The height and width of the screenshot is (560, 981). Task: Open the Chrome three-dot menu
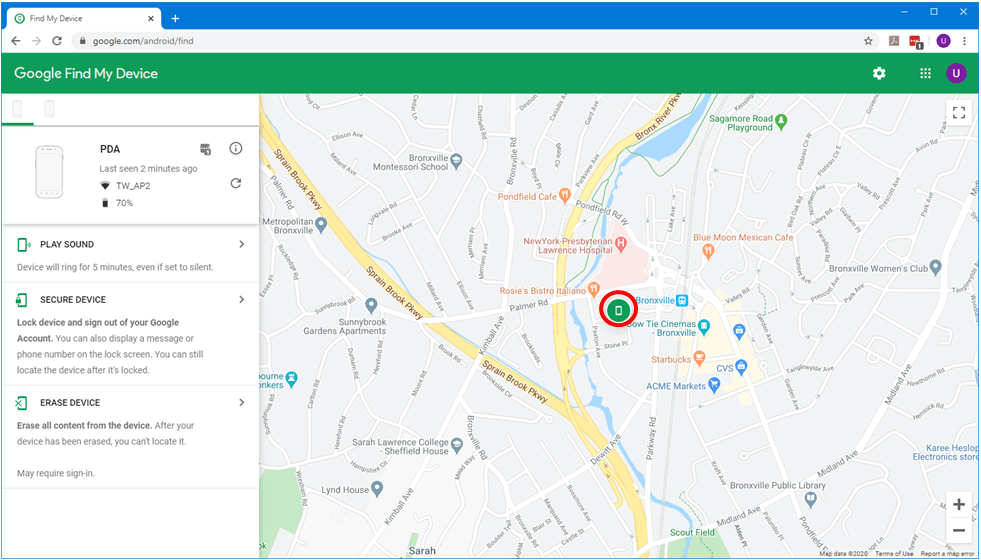coord(965,41)
